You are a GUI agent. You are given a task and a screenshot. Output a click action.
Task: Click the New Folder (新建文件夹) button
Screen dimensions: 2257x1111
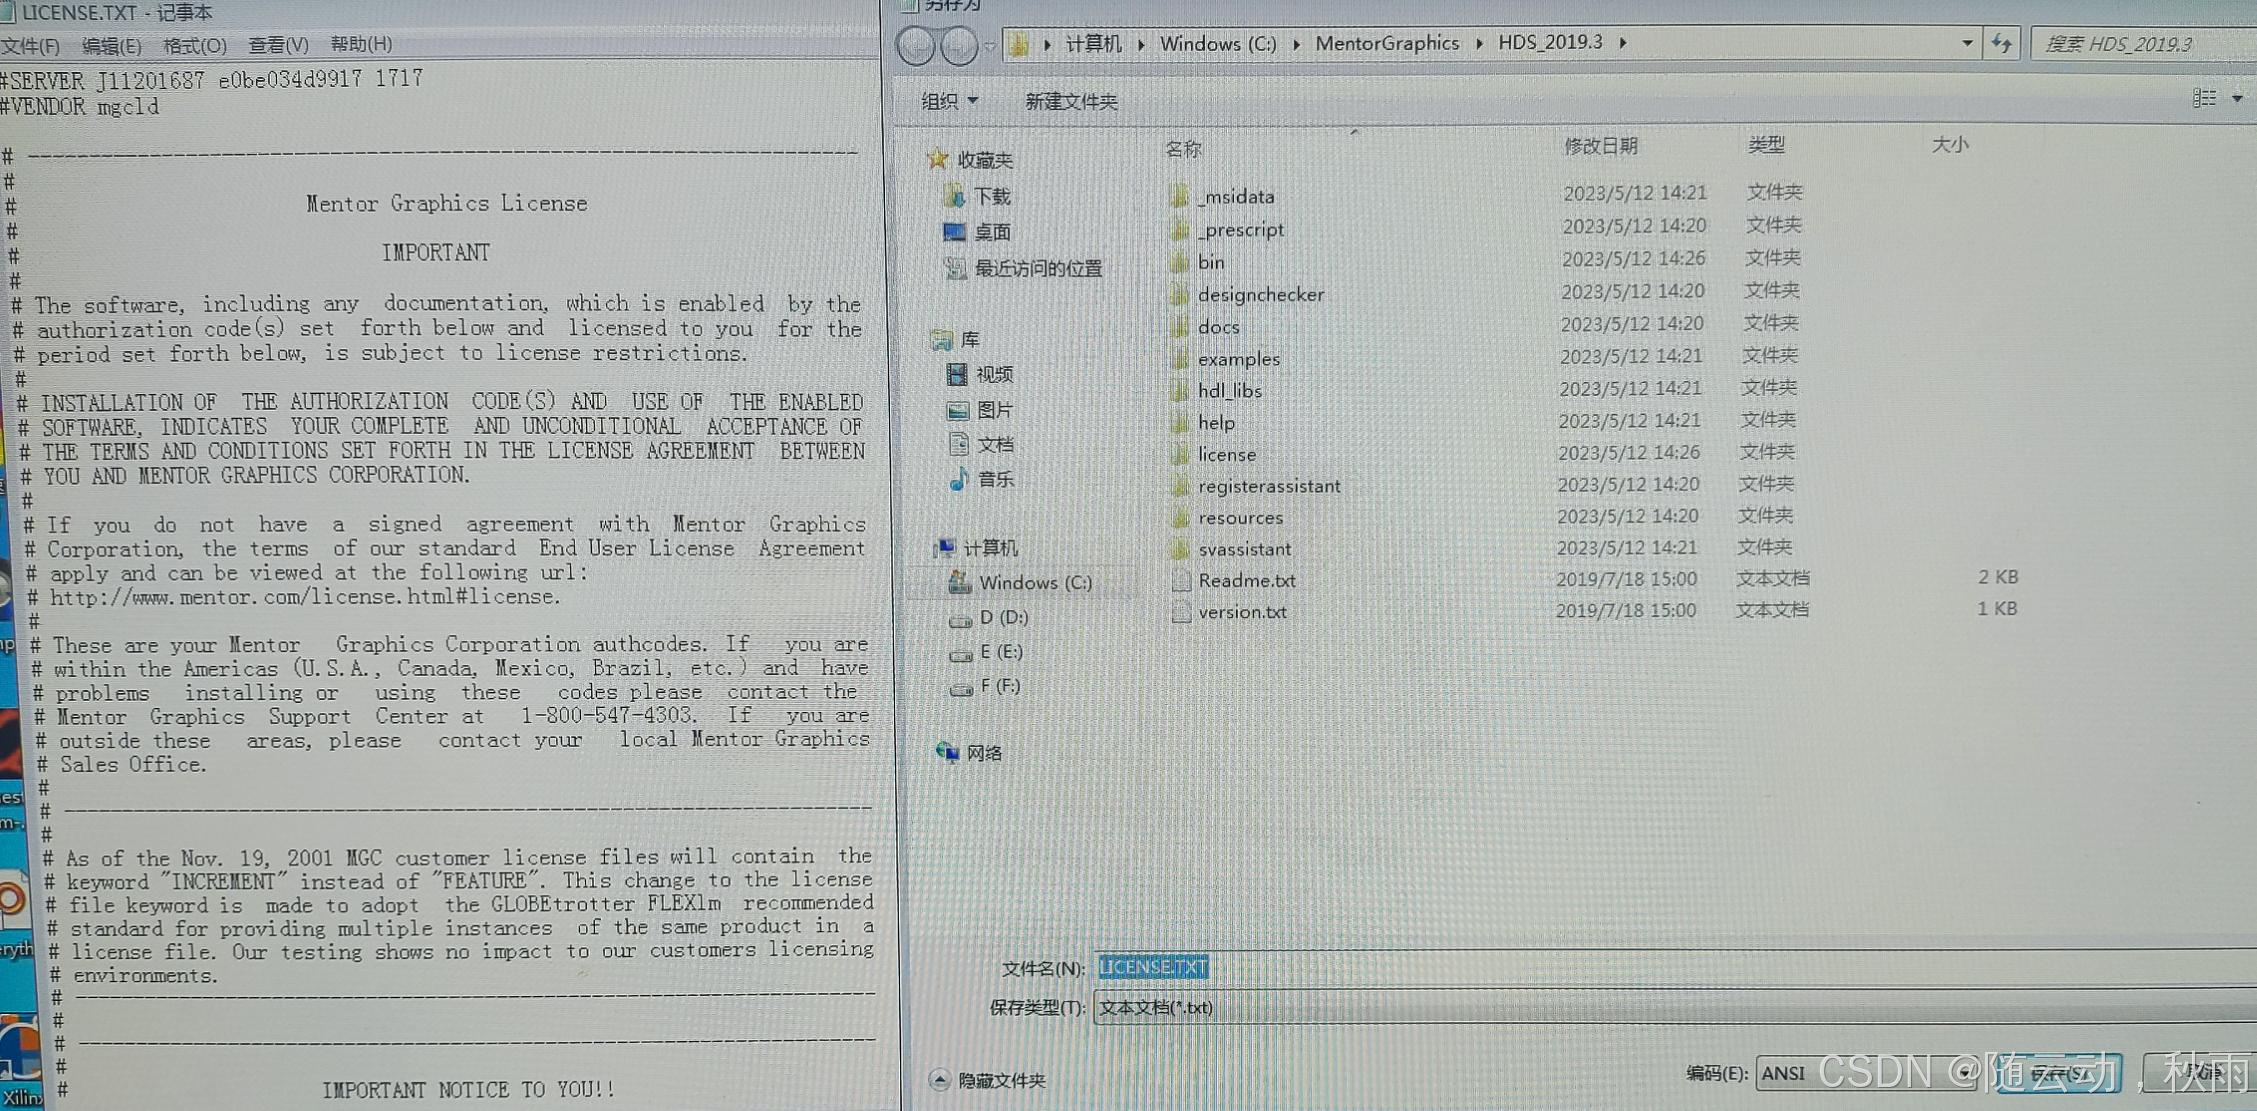(x=1070, y=101)
